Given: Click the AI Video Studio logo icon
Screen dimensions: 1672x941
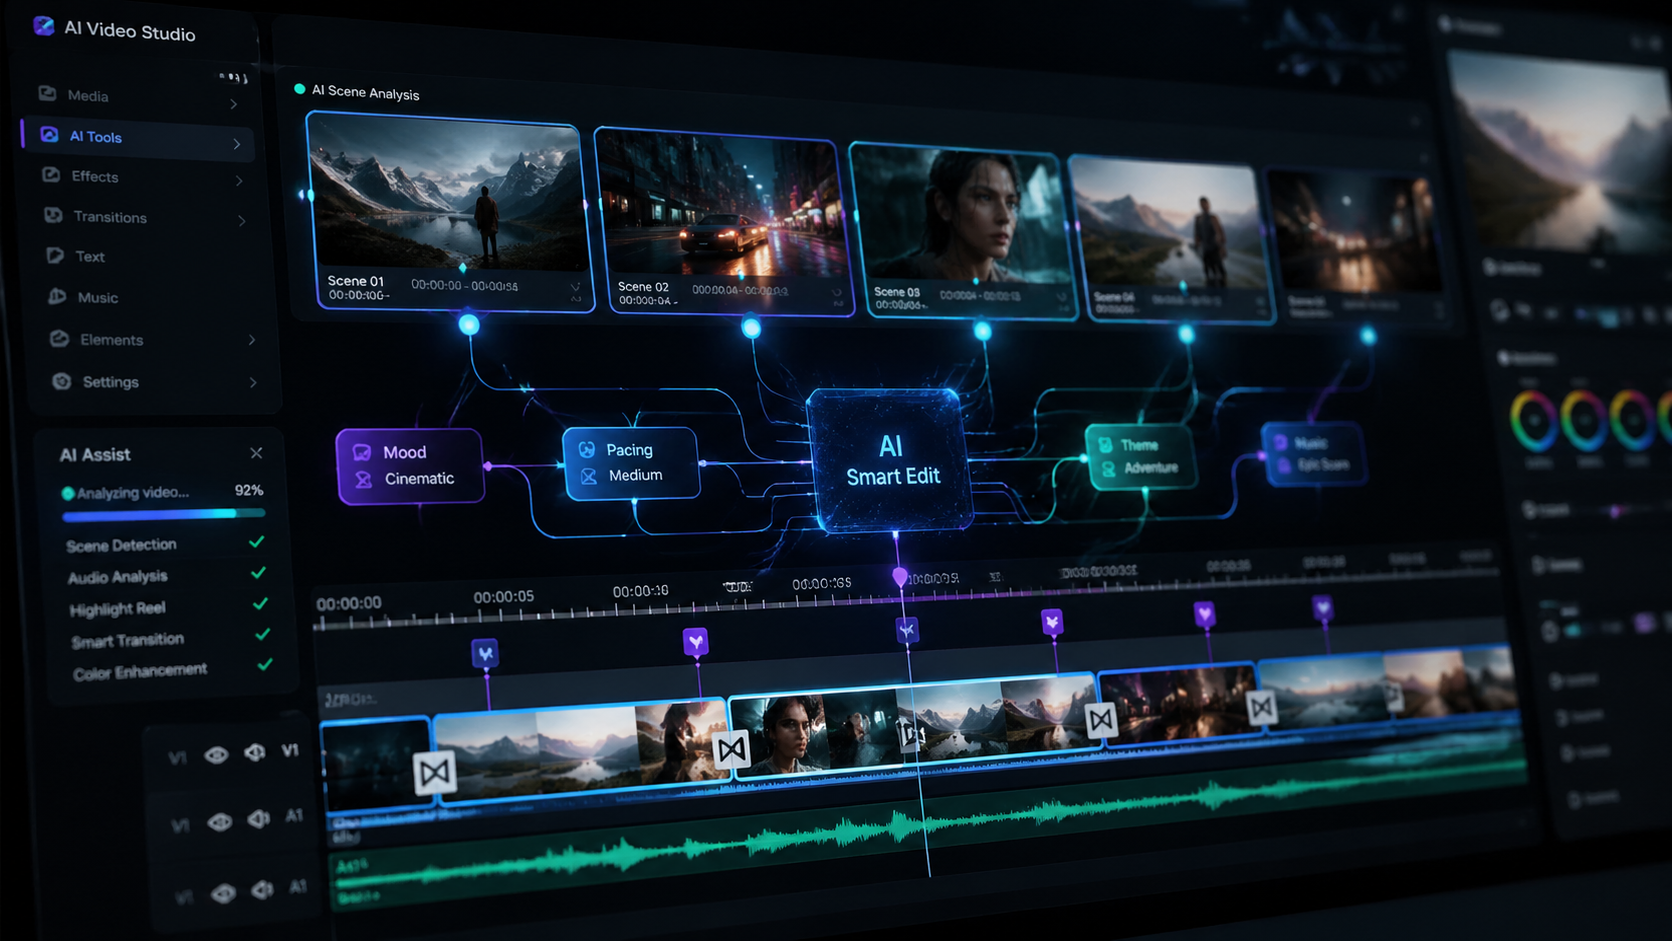Looking at the screenshot, I should tap(43, 26).
